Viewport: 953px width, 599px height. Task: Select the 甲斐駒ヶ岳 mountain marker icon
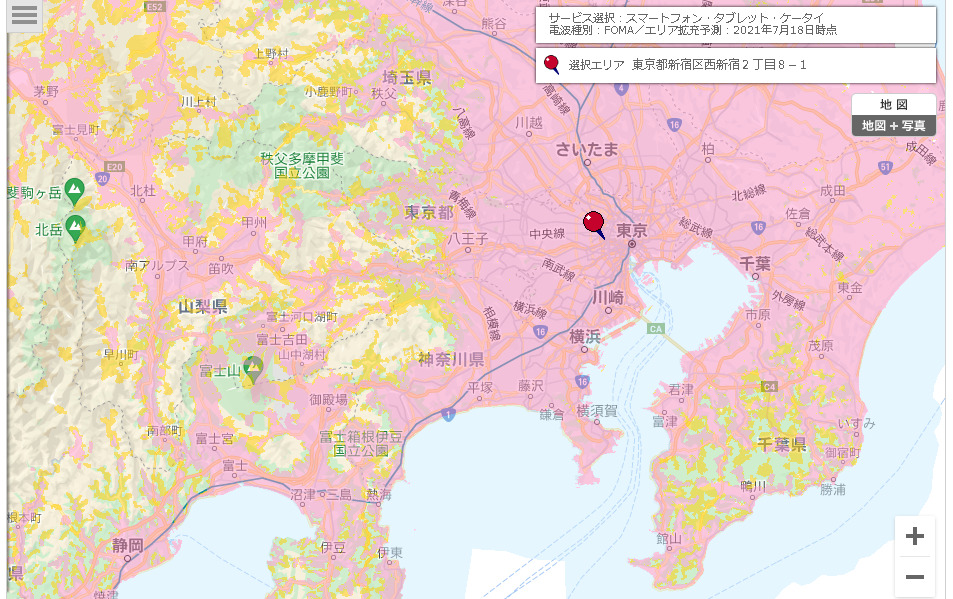[74, 190]
